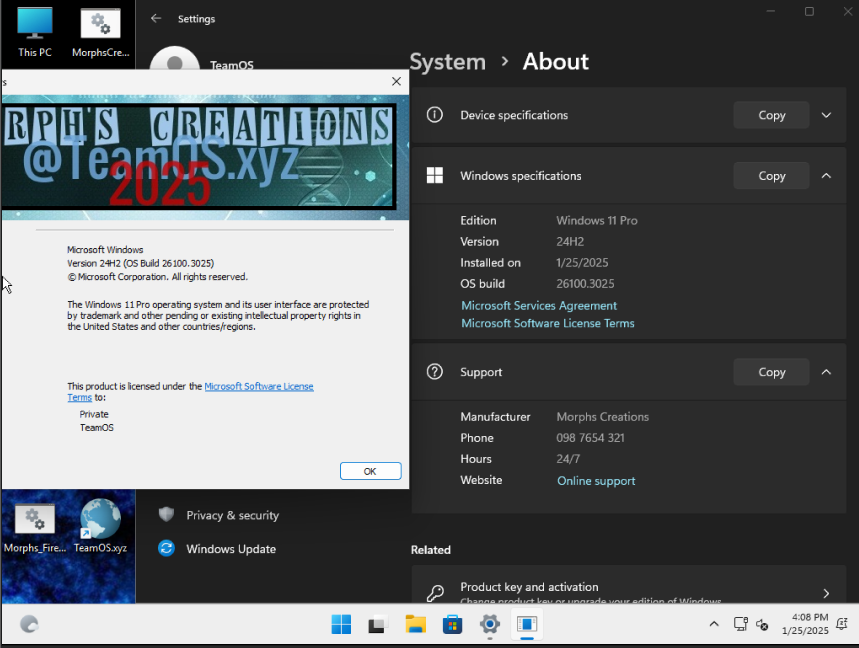Click the About page title
Screen dimensions: 859x648
click(x=556, y=62)
